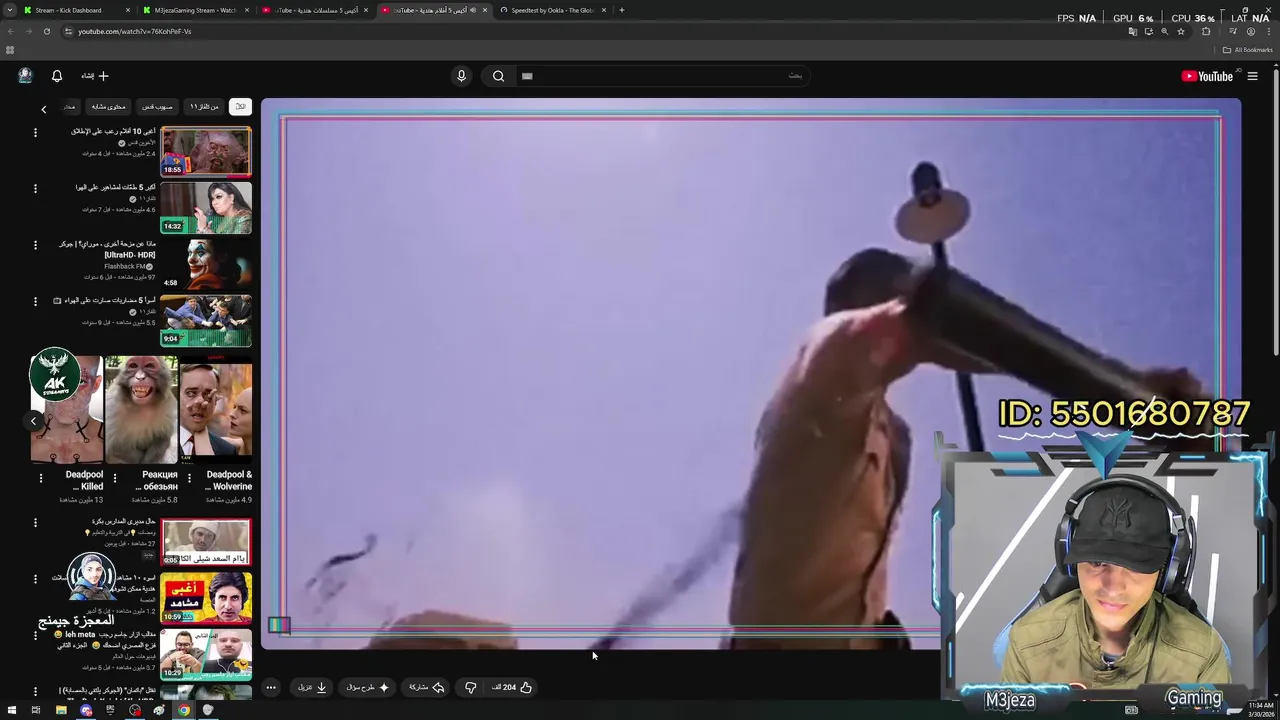Close the 'Speedtest by Ookla' tab
Viewport: 1280px width, 720px height.
coord(604,10)
